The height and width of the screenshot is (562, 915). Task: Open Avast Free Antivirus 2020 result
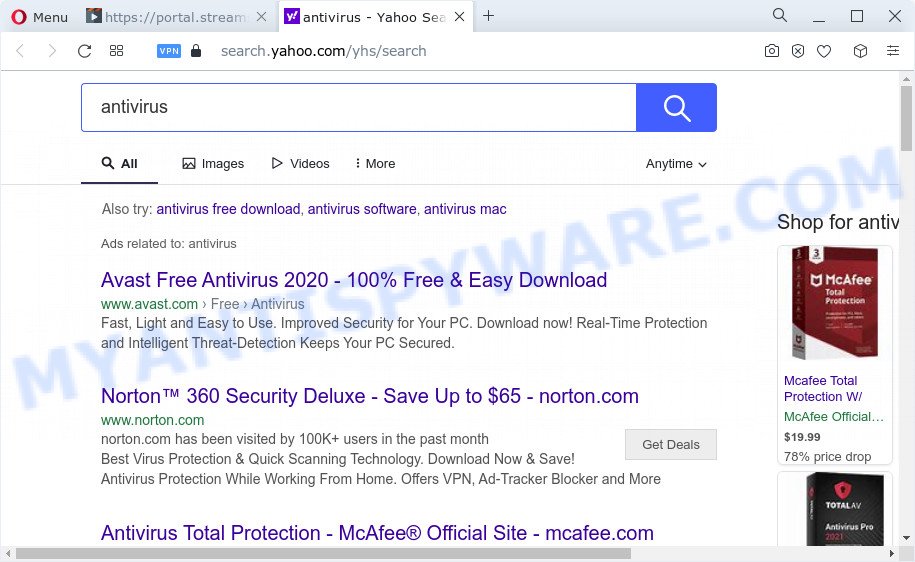click(x=354, y=280)
